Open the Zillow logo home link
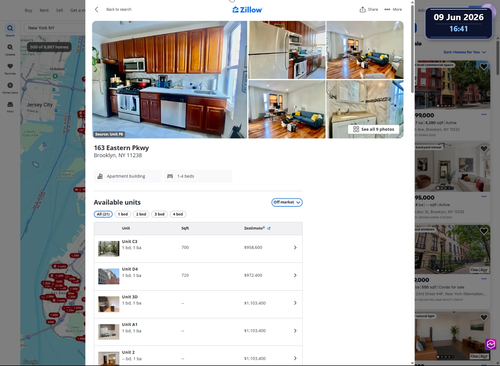Screen dimensions: 500x366 pos(247,10)
